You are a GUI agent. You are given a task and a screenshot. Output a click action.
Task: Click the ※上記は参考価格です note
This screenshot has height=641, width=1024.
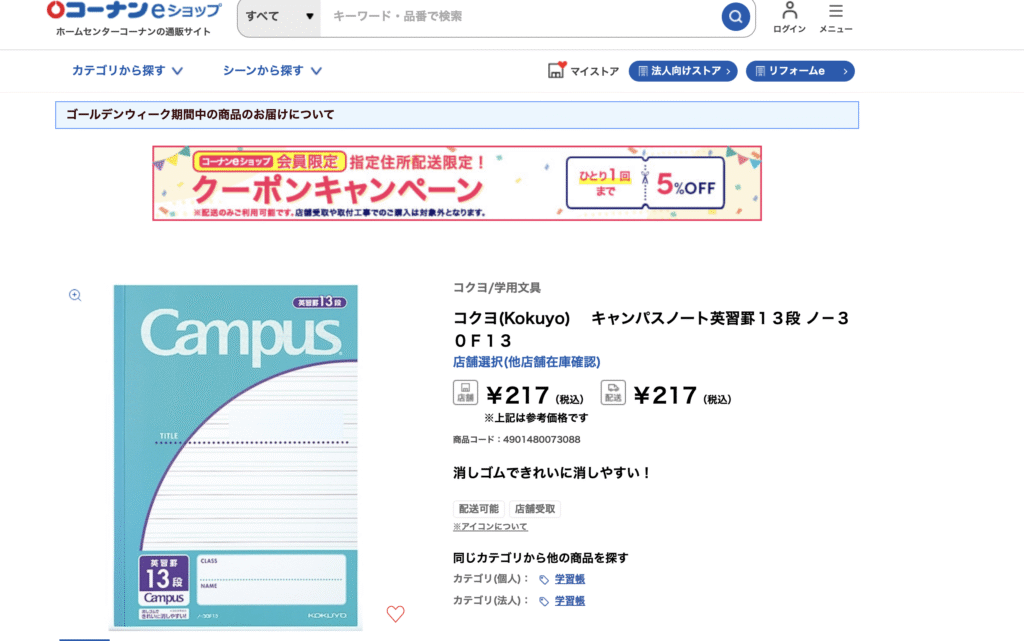(x=536, y=418)
